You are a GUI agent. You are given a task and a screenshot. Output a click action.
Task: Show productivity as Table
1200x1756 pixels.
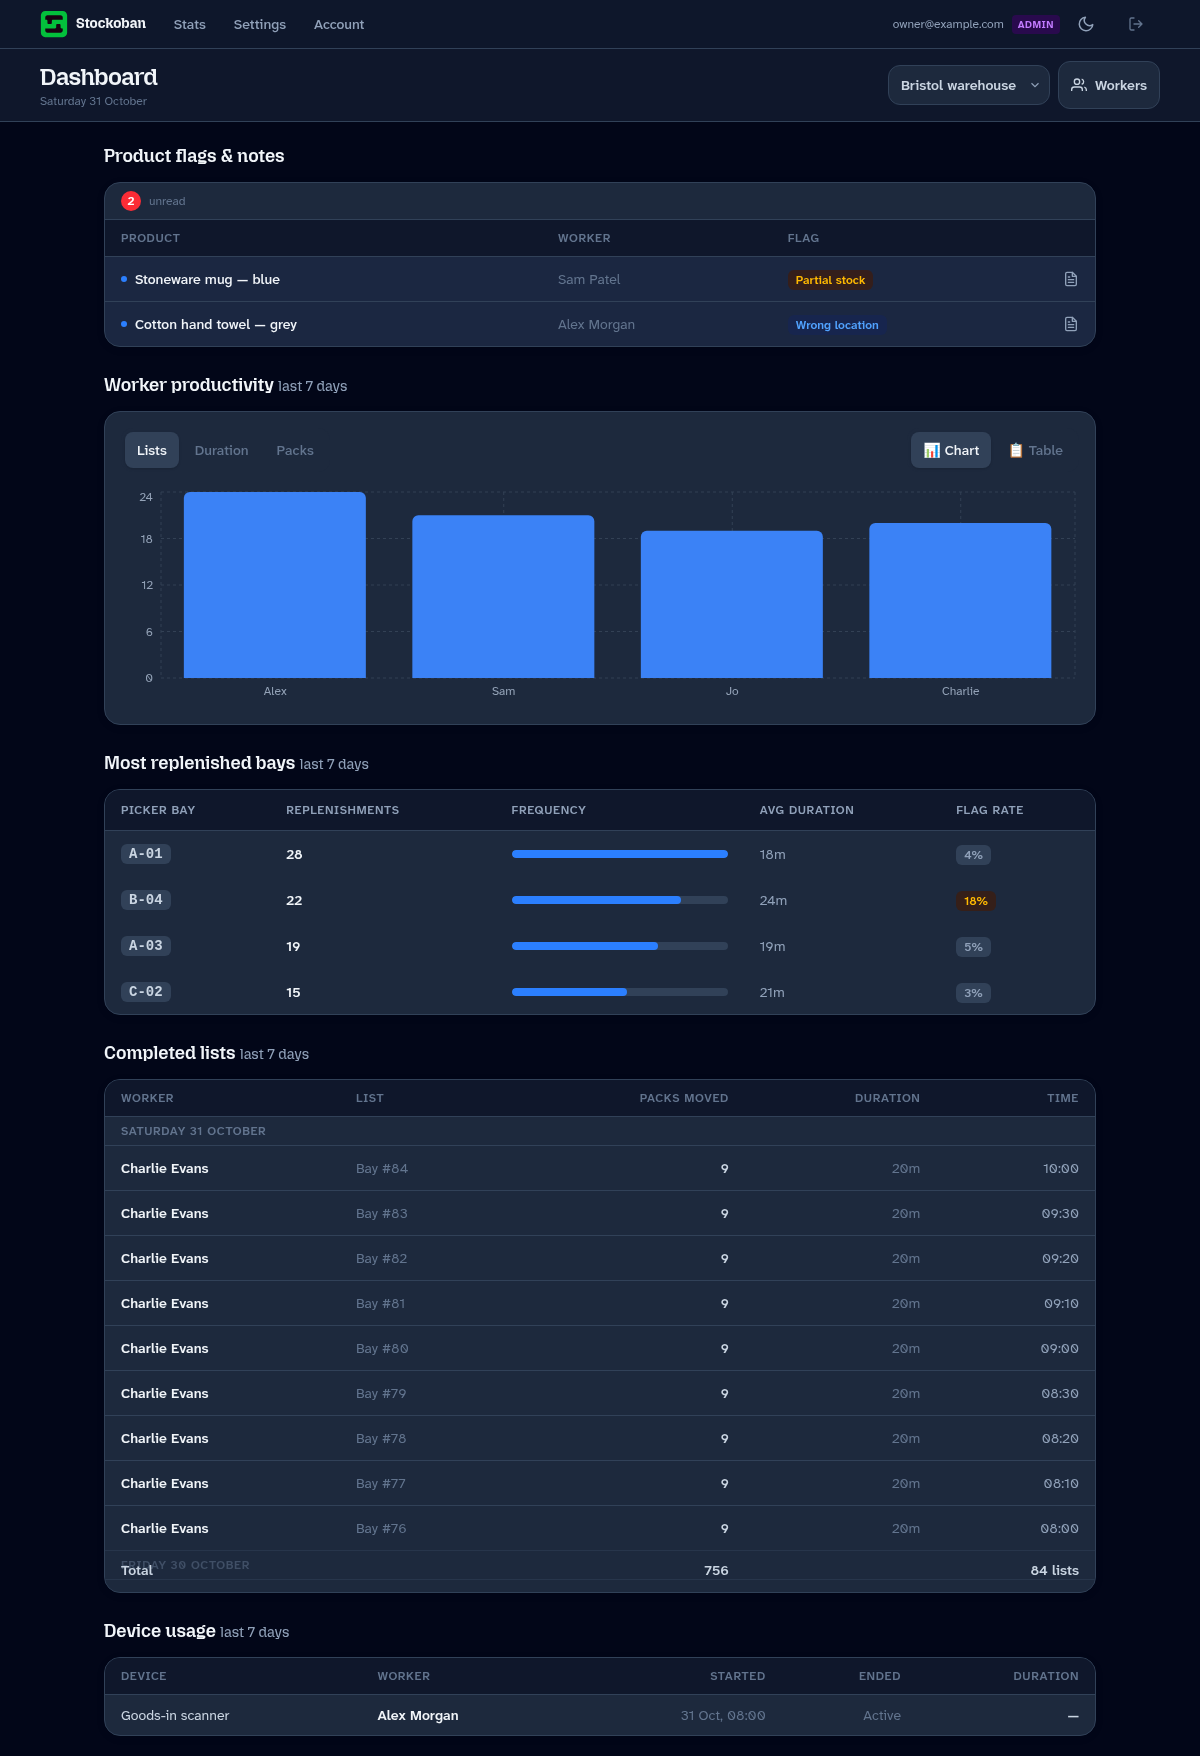(x=1035, y=450)
